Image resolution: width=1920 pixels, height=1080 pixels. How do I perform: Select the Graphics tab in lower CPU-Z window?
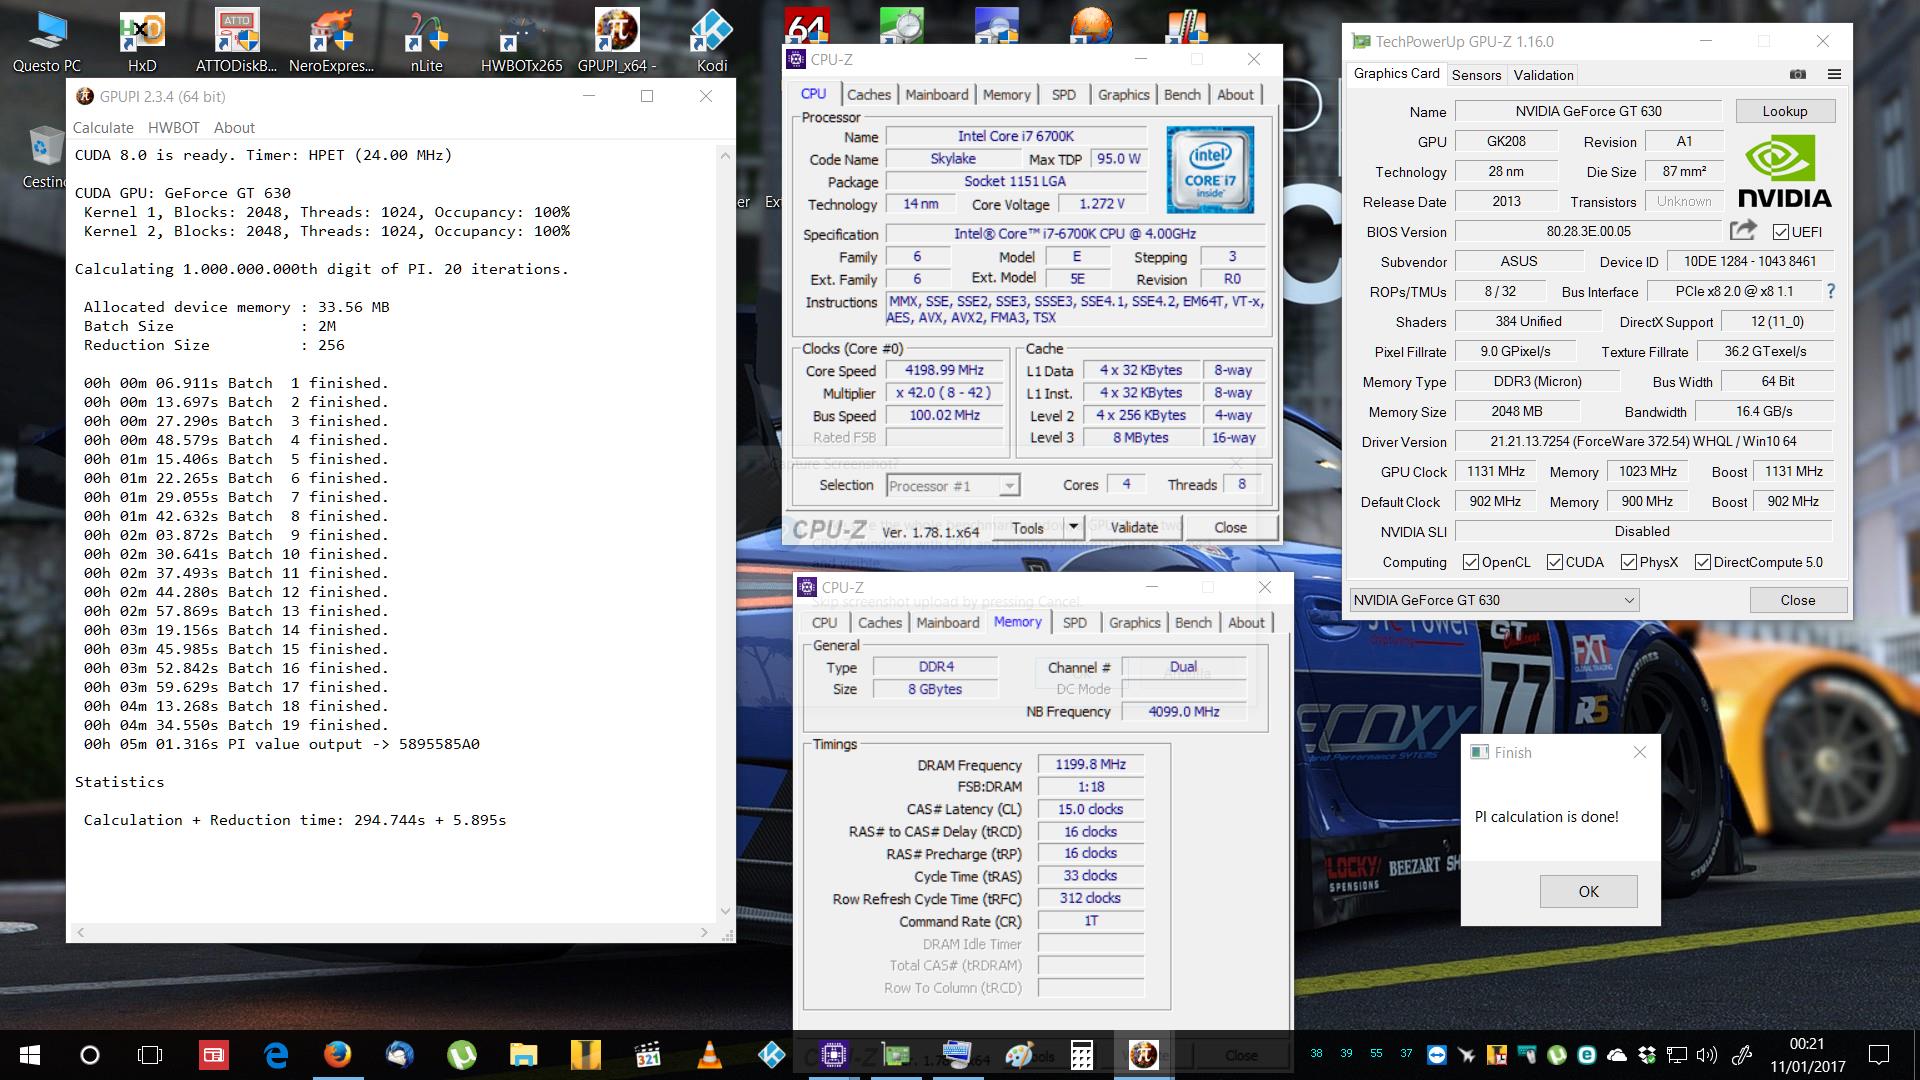pos(1134,622)
